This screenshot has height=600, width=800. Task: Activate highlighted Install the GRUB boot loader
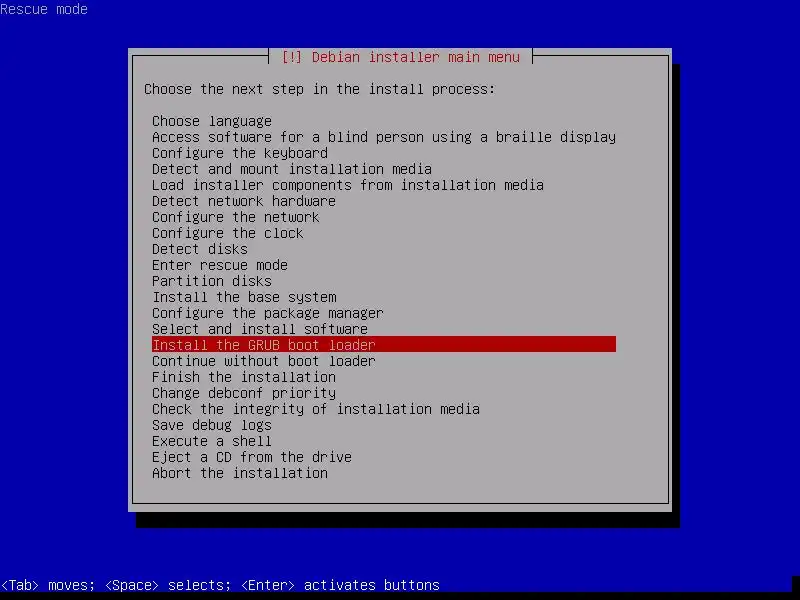click(x=384, y=344)
